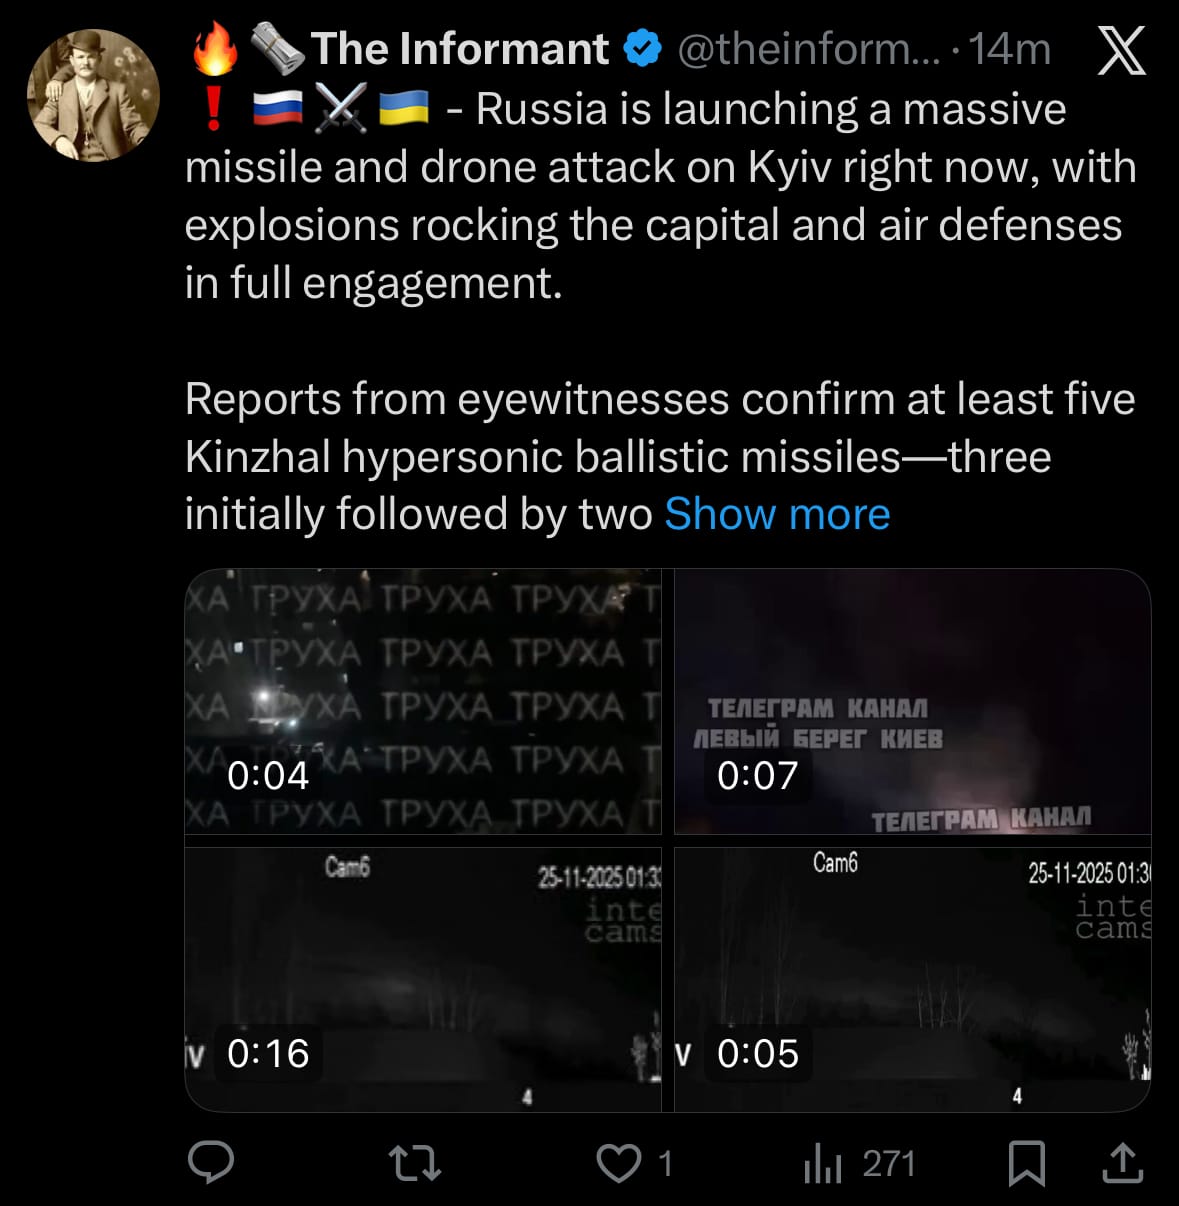Image resolution: width=1179 pixels, height=1206 pixels.
Task: Click the tweet body text
Action: (x=660, y=225)
